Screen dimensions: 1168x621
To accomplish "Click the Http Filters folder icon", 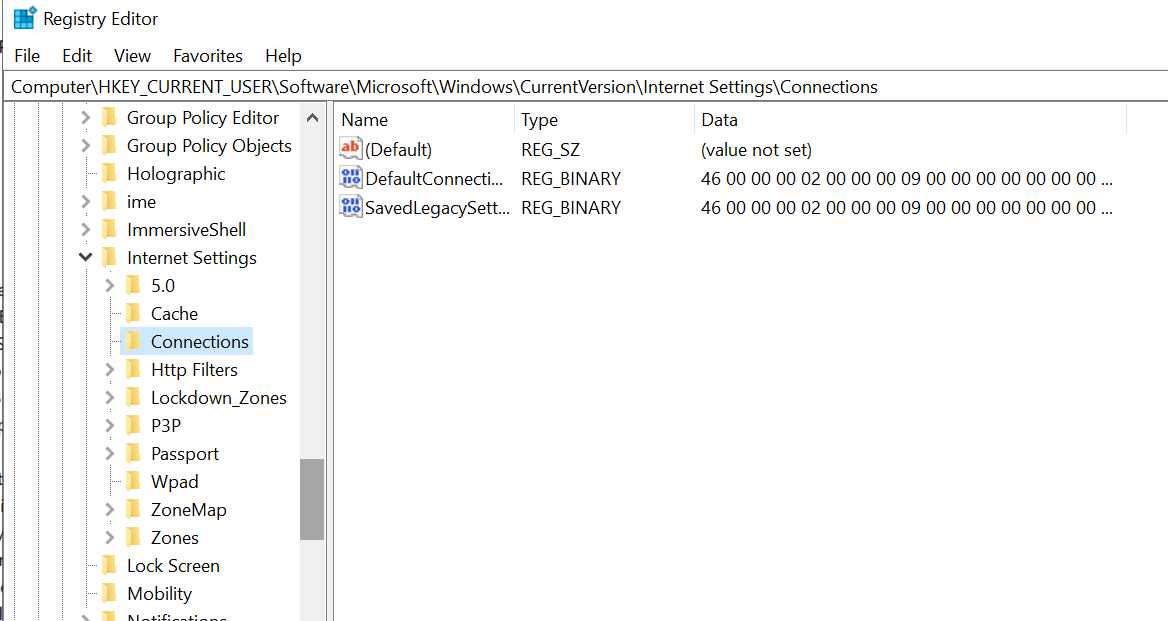I will coord(133,369).
